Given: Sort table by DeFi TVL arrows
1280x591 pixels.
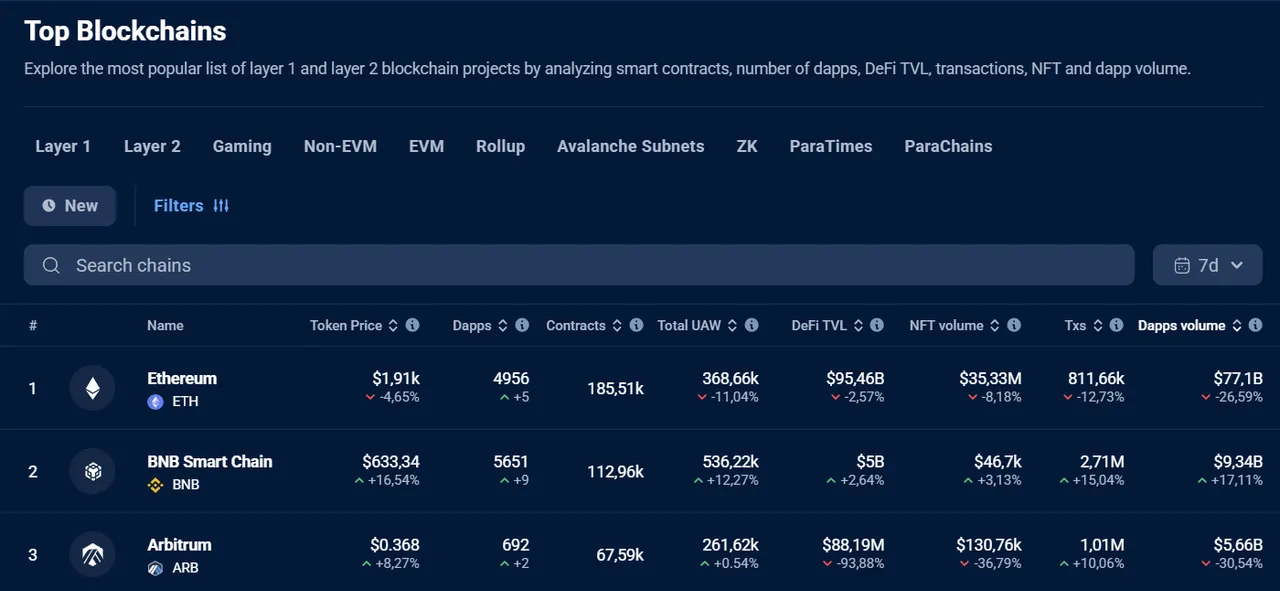Looking at the screenshot, I should pos(858,325).
